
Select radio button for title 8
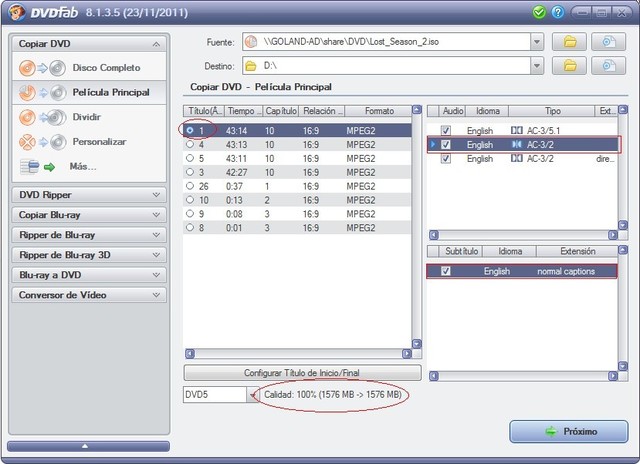coord(190,227)
